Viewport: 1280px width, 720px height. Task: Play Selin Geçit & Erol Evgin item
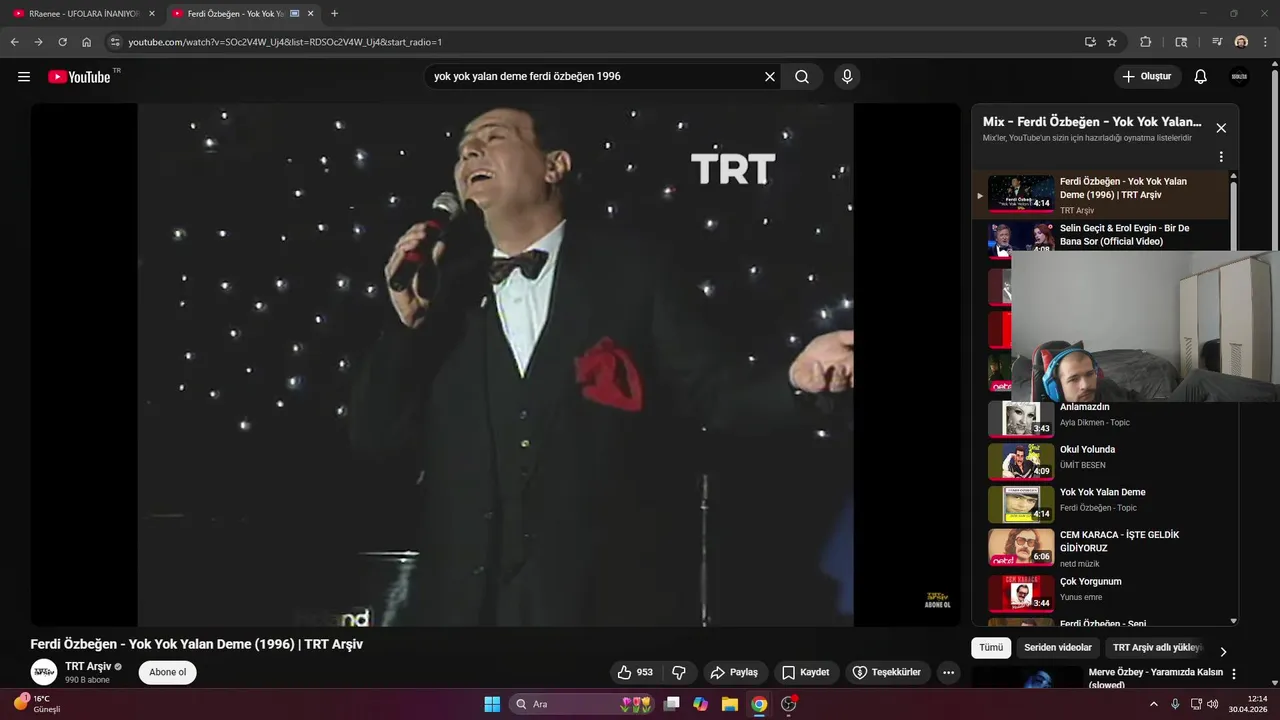point(1100,237)
